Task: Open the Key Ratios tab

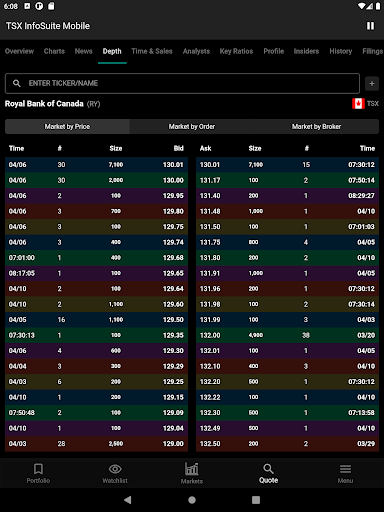Action: point(236,51)
